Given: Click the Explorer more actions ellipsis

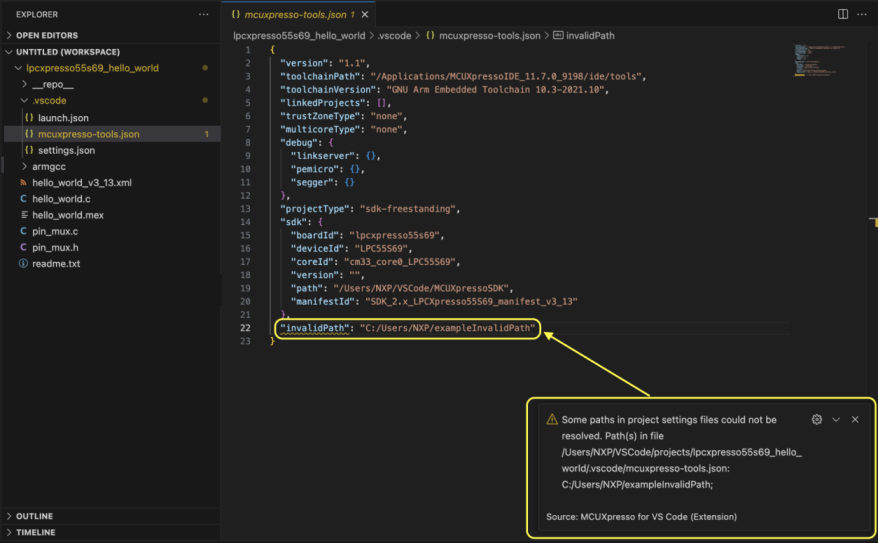Looking at the screenshot, I should 204,15.
